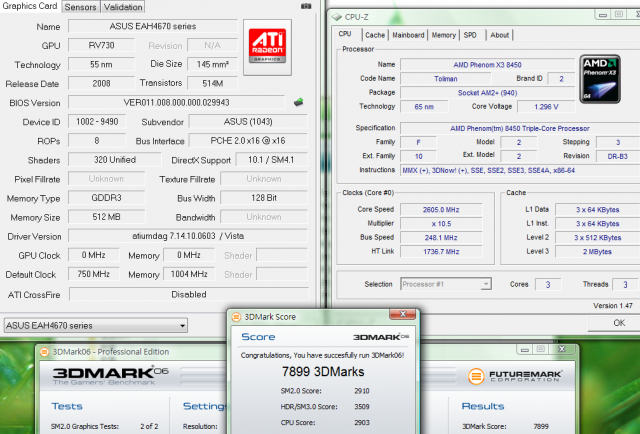Click the Memory Type value GDDR3
Image resolution: width=640 pixels, height=434 pixels.
107,198
